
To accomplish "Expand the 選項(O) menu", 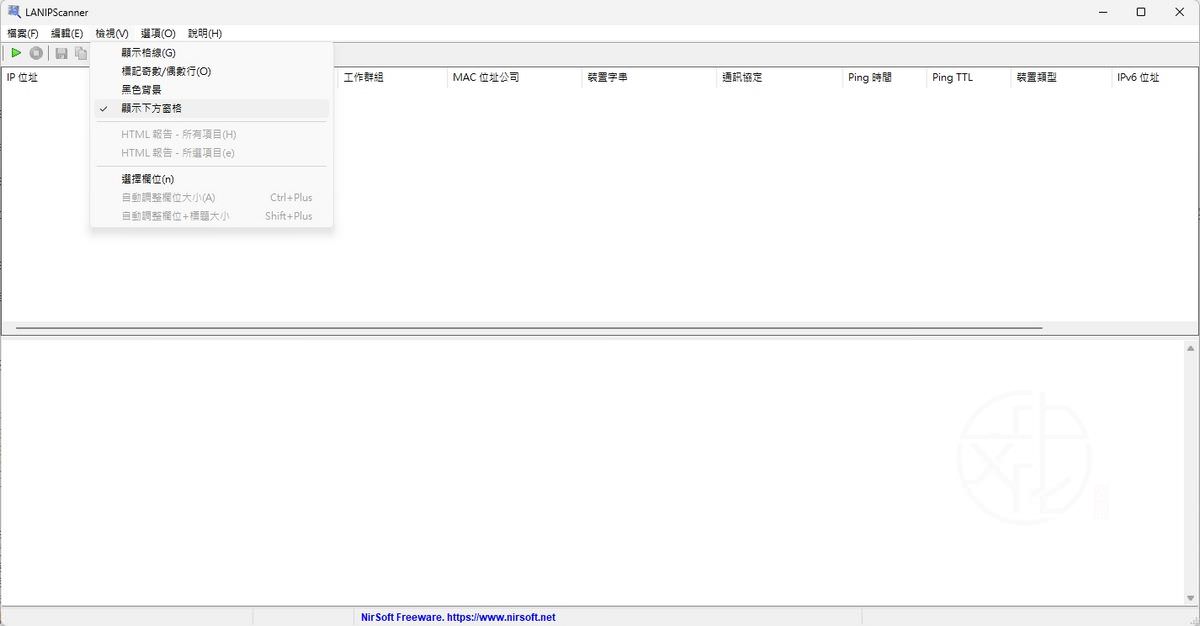I will point(158,33).
